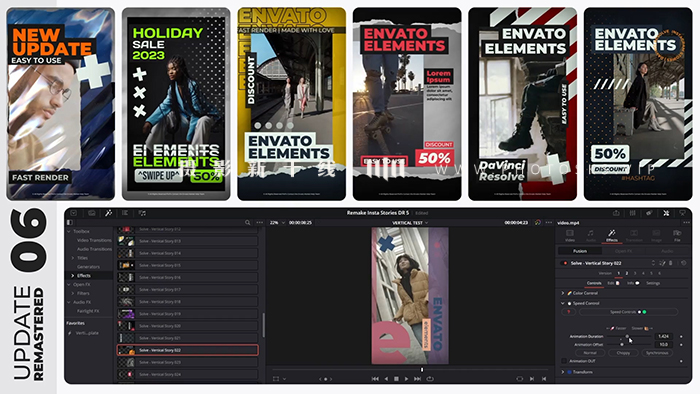The width and height of the screenshot is (700, 394).
Task: Expand the Titles tree item
Action: pos(73,258)
